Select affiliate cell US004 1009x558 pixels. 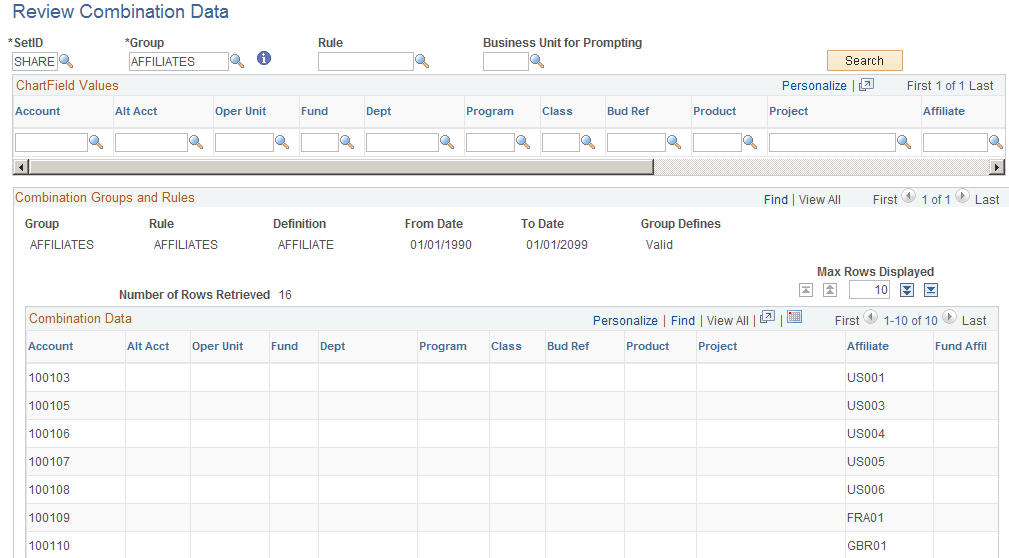[x=866, y=434]
